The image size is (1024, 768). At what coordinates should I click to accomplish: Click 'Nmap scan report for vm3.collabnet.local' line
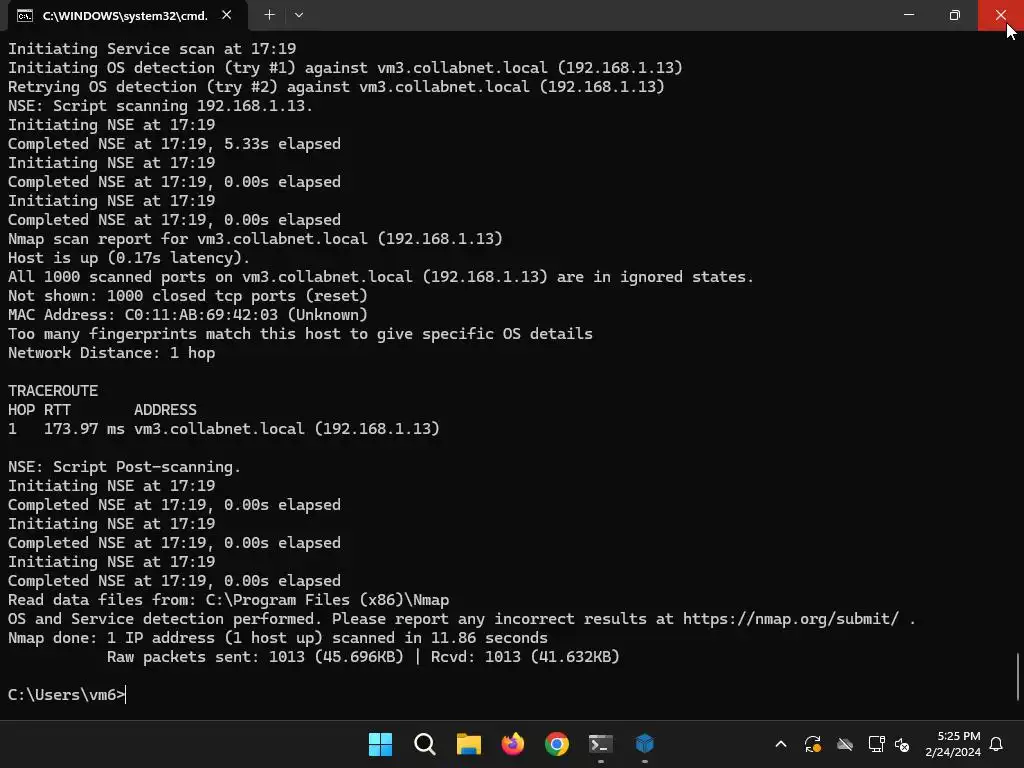255,238
